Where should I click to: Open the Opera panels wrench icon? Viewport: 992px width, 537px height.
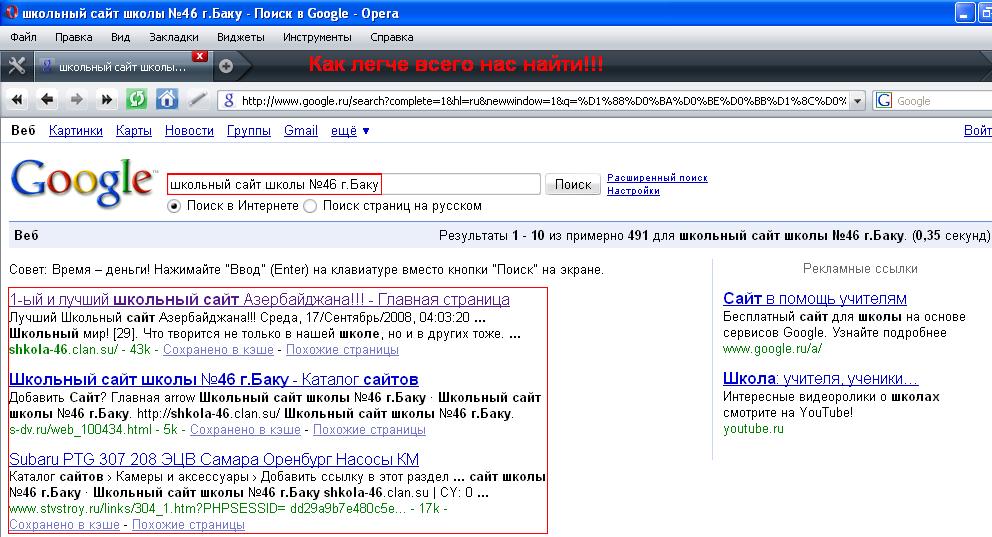tap(16, 66)
